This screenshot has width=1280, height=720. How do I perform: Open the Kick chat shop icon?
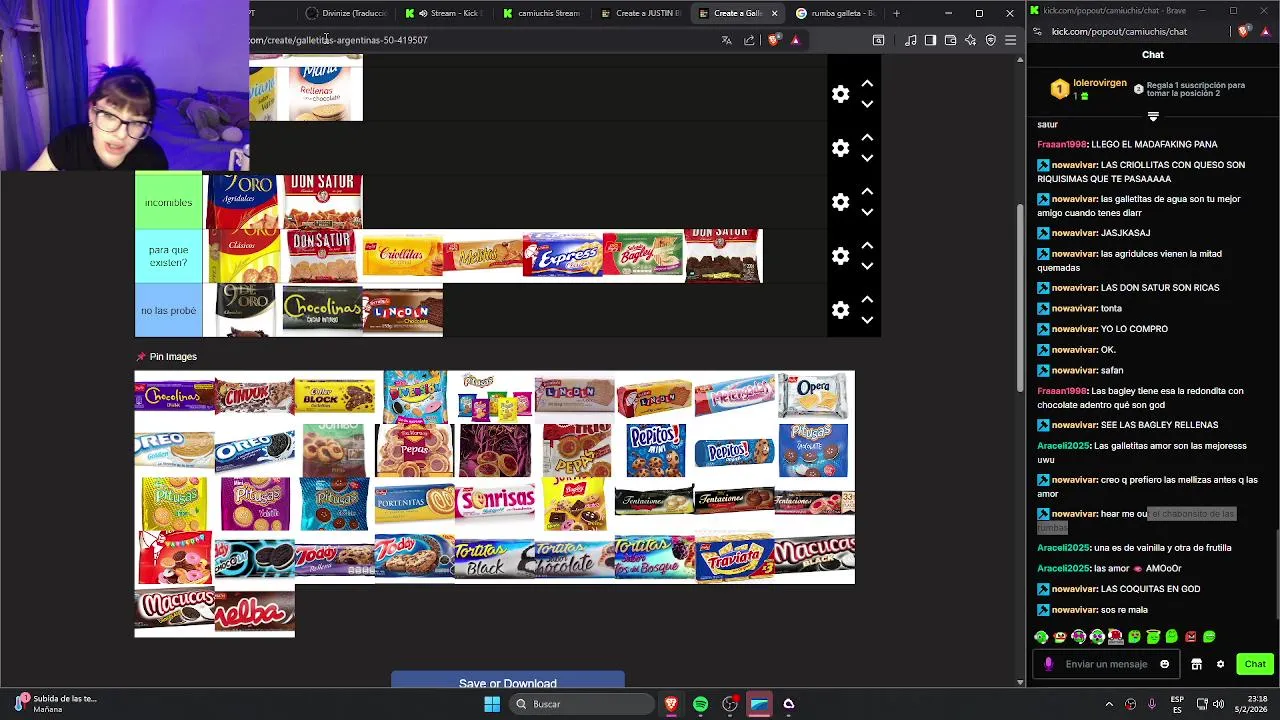click(1196, 664)
